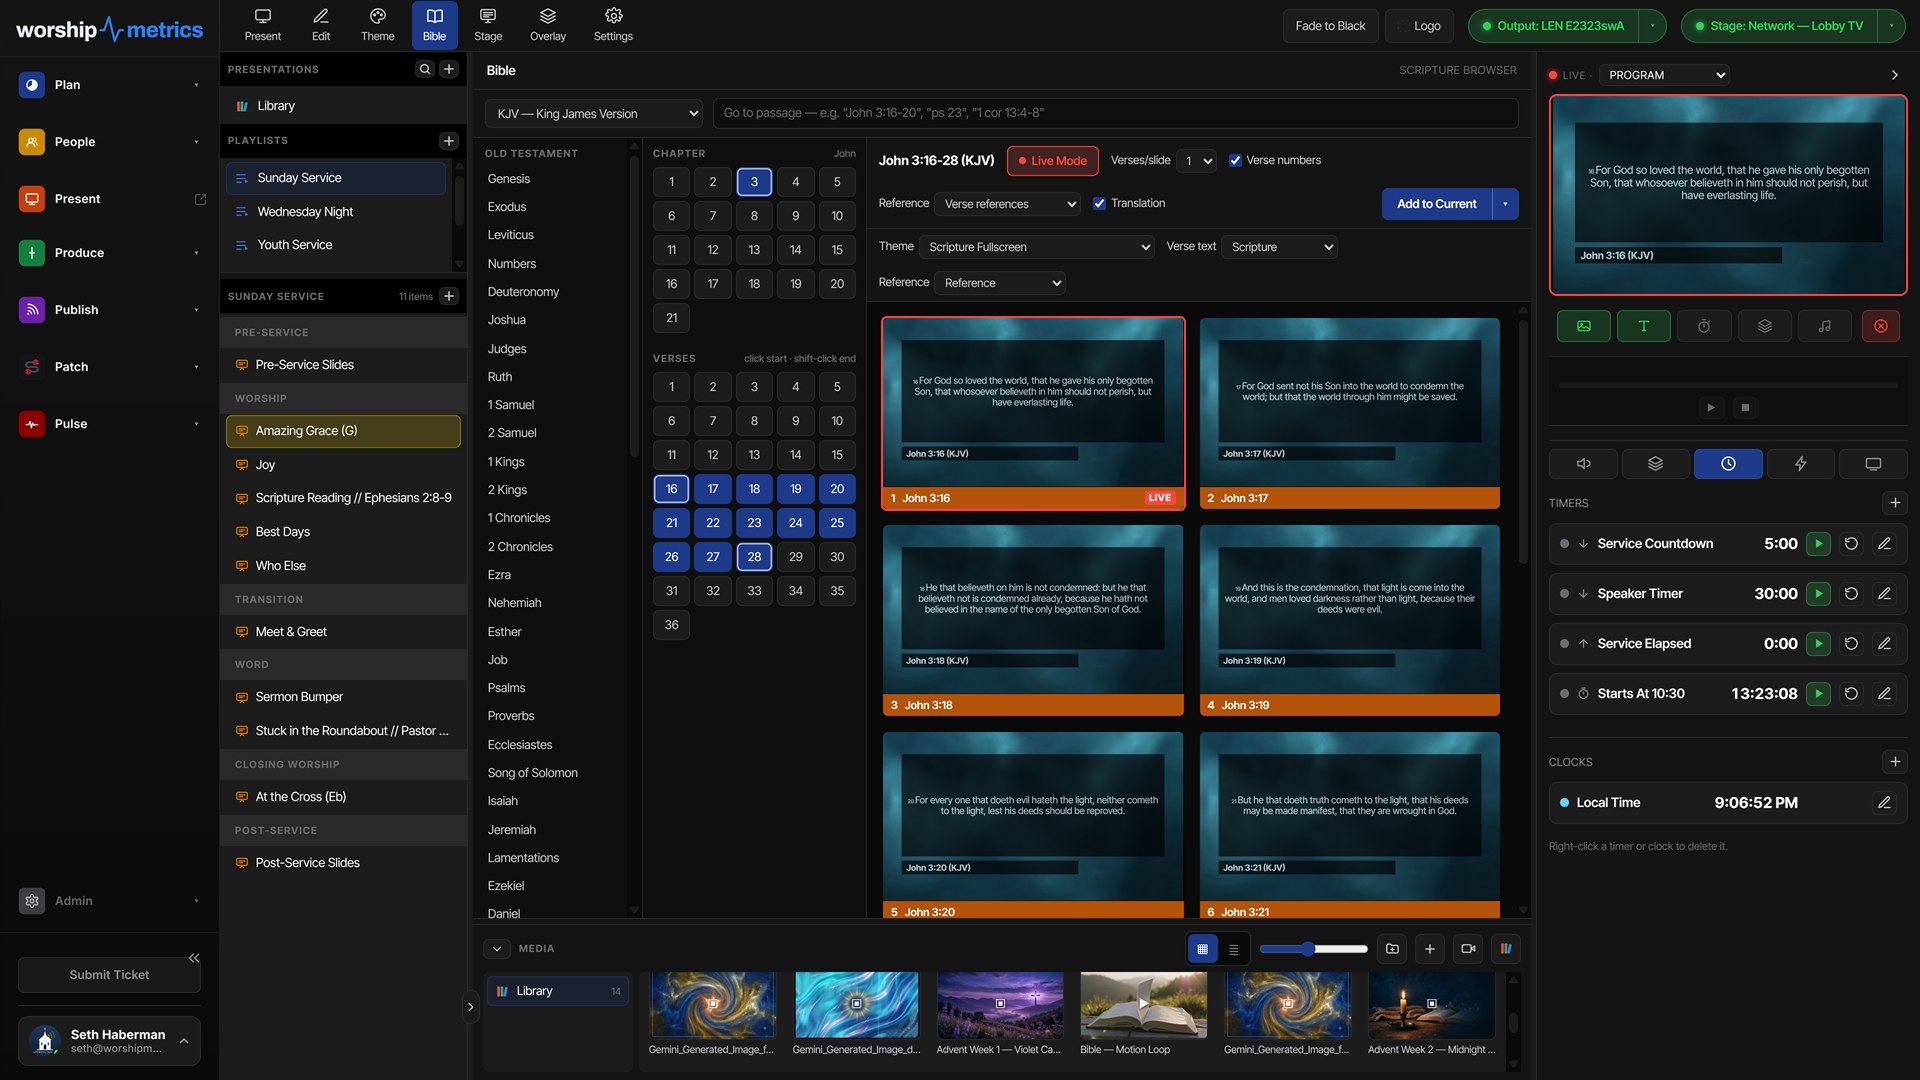This screenshot has width=1920, height=1080.
Task: Open the Overlay tab
Action: point(547,25)
